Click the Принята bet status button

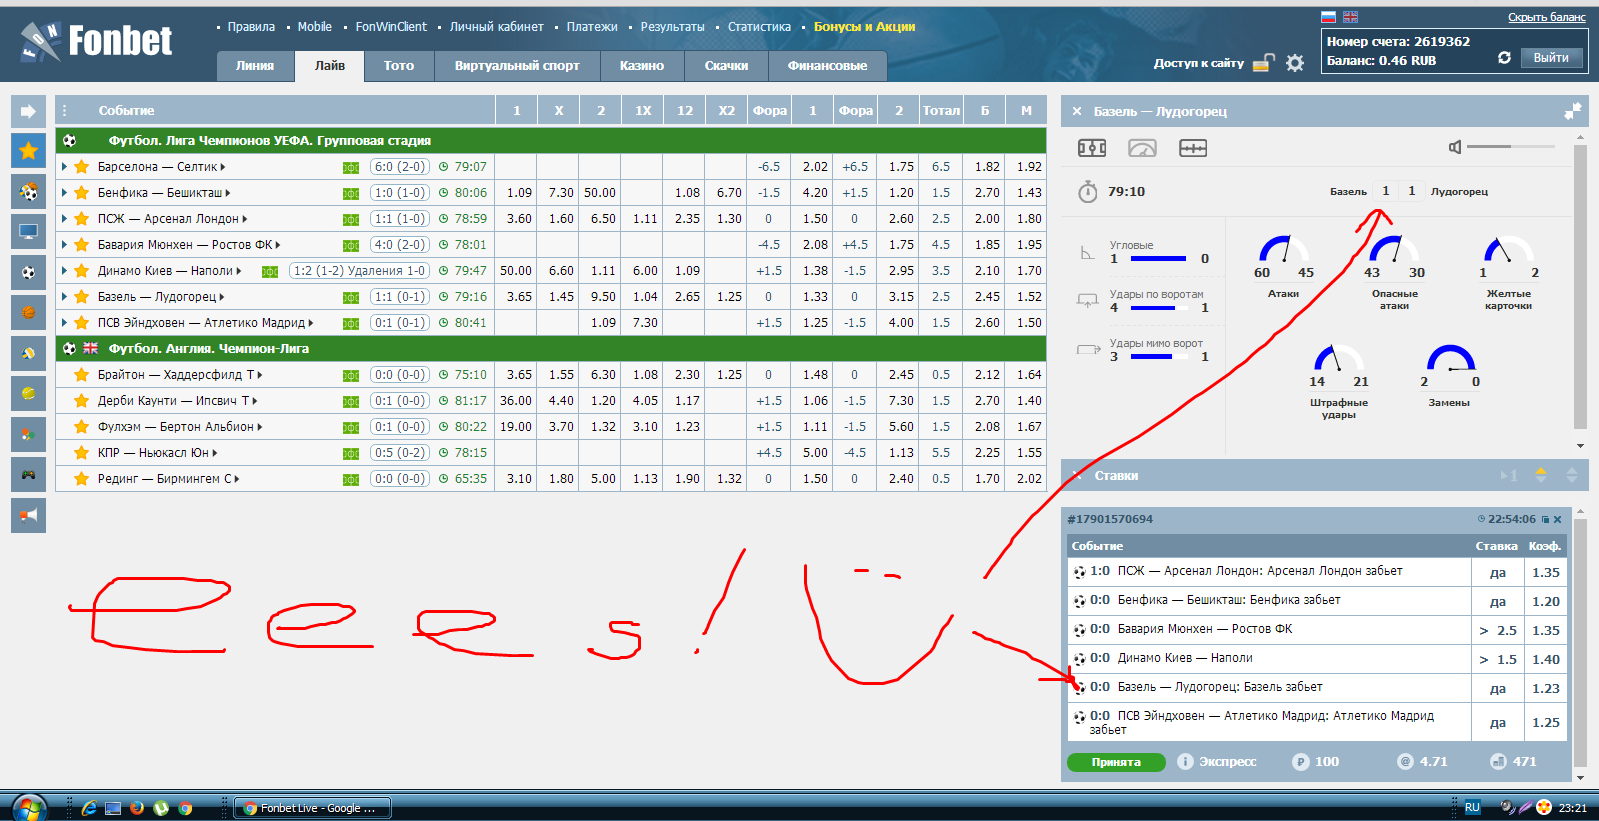pyautogui.click(x=1116, y=762)
